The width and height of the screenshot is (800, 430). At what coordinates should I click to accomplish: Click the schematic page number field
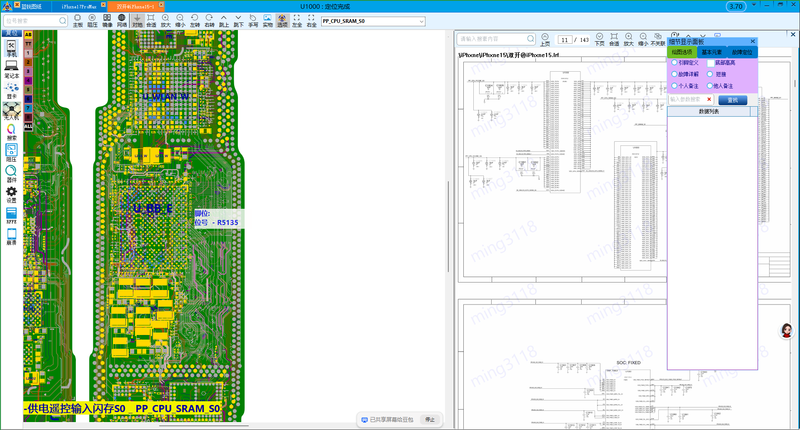(566, 39)
